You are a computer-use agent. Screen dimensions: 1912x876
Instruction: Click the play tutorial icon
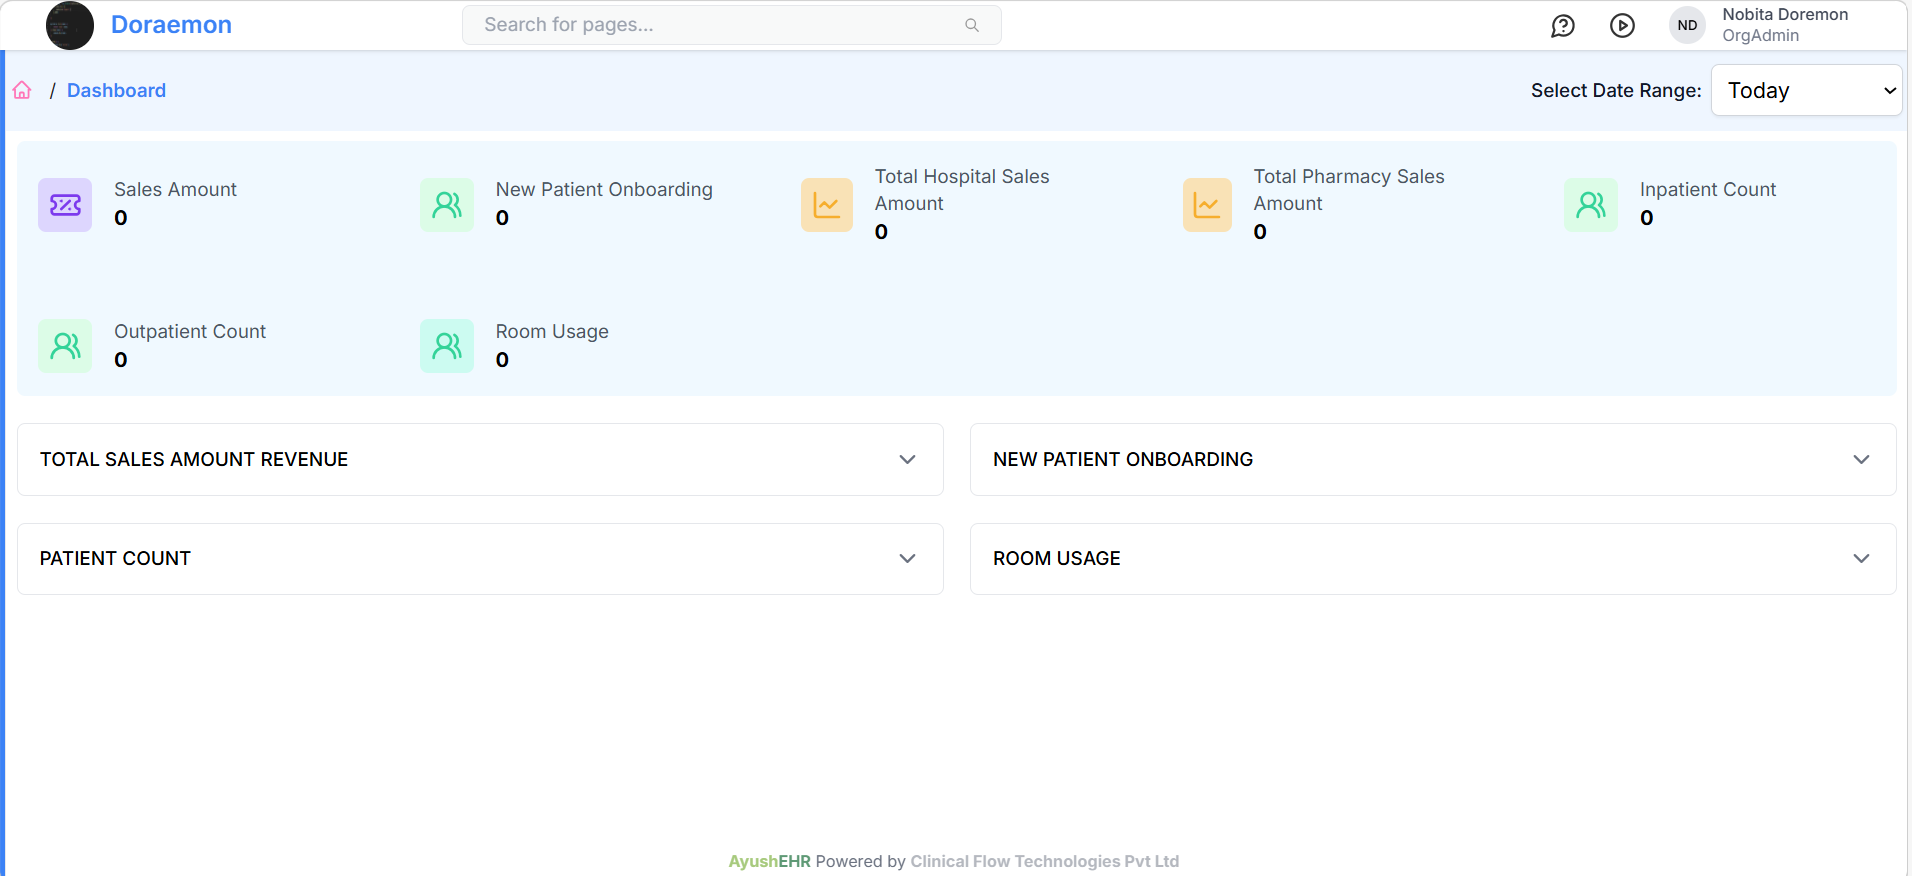click(1622, 26)
